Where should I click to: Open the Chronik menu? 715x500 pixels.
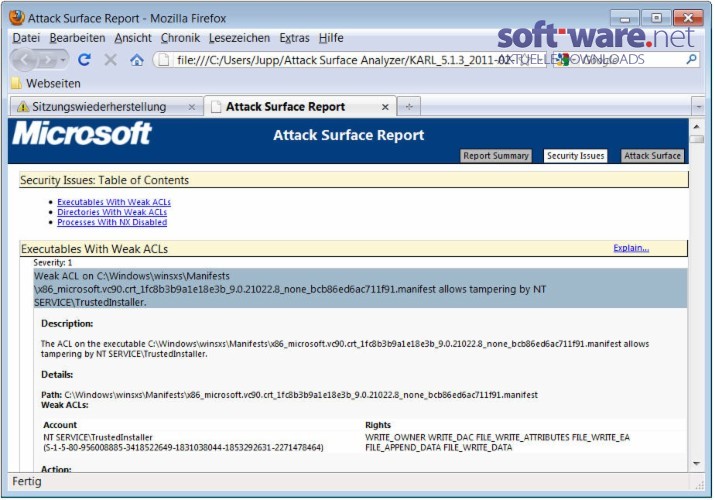click(180, 38)
